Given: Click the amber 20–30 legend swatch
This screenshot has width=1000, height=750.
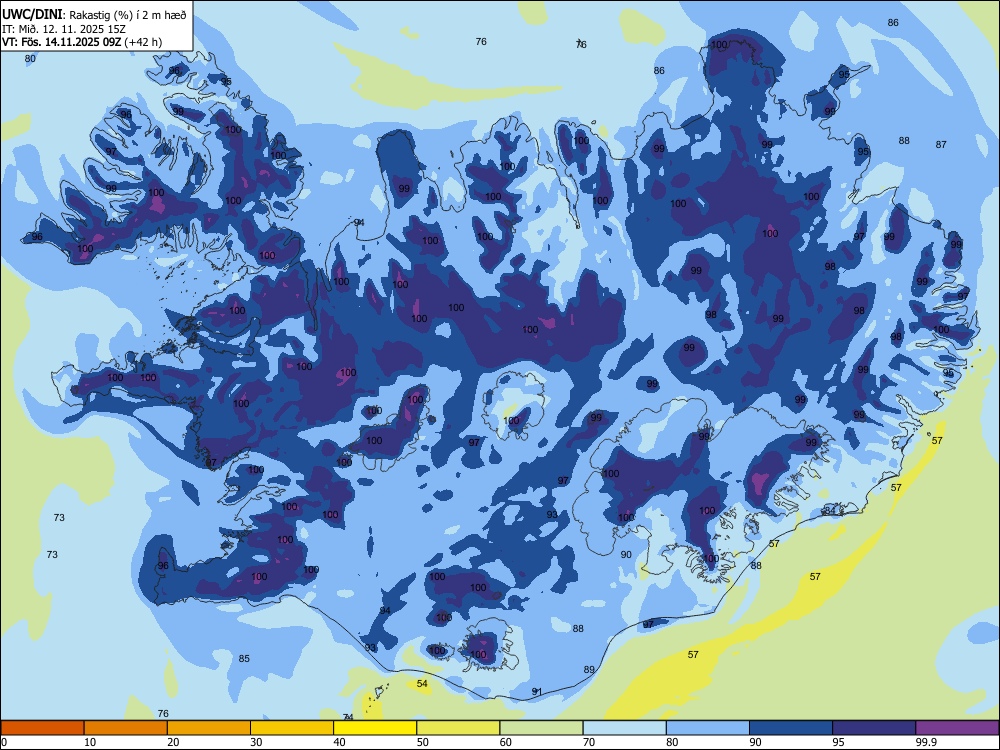Looking at the screenshot, I should (209, 728).
